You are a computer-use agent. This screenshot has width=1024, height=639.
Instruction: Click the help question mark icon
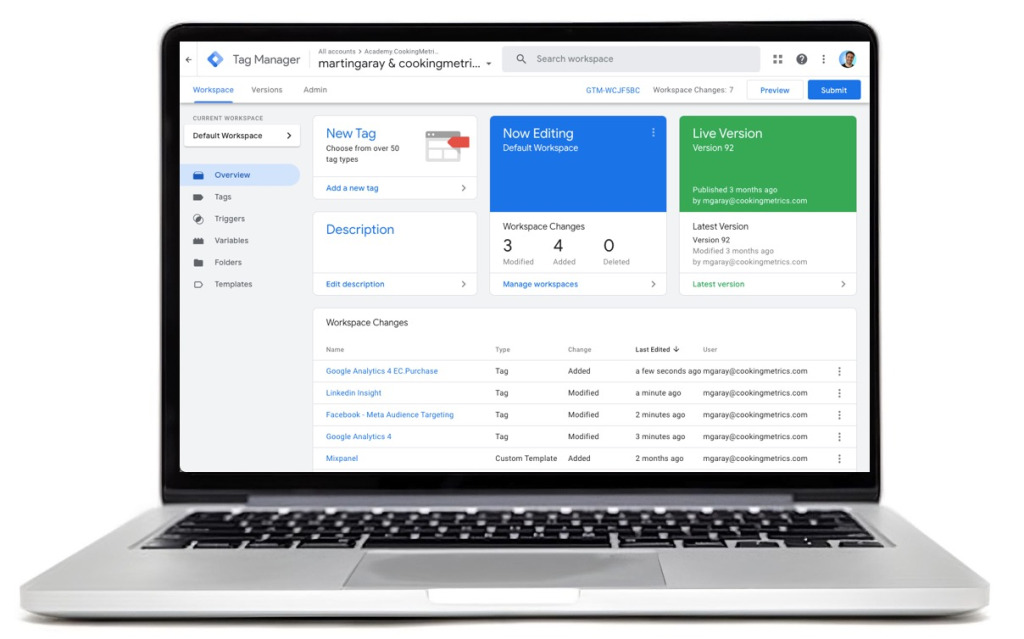801,58
